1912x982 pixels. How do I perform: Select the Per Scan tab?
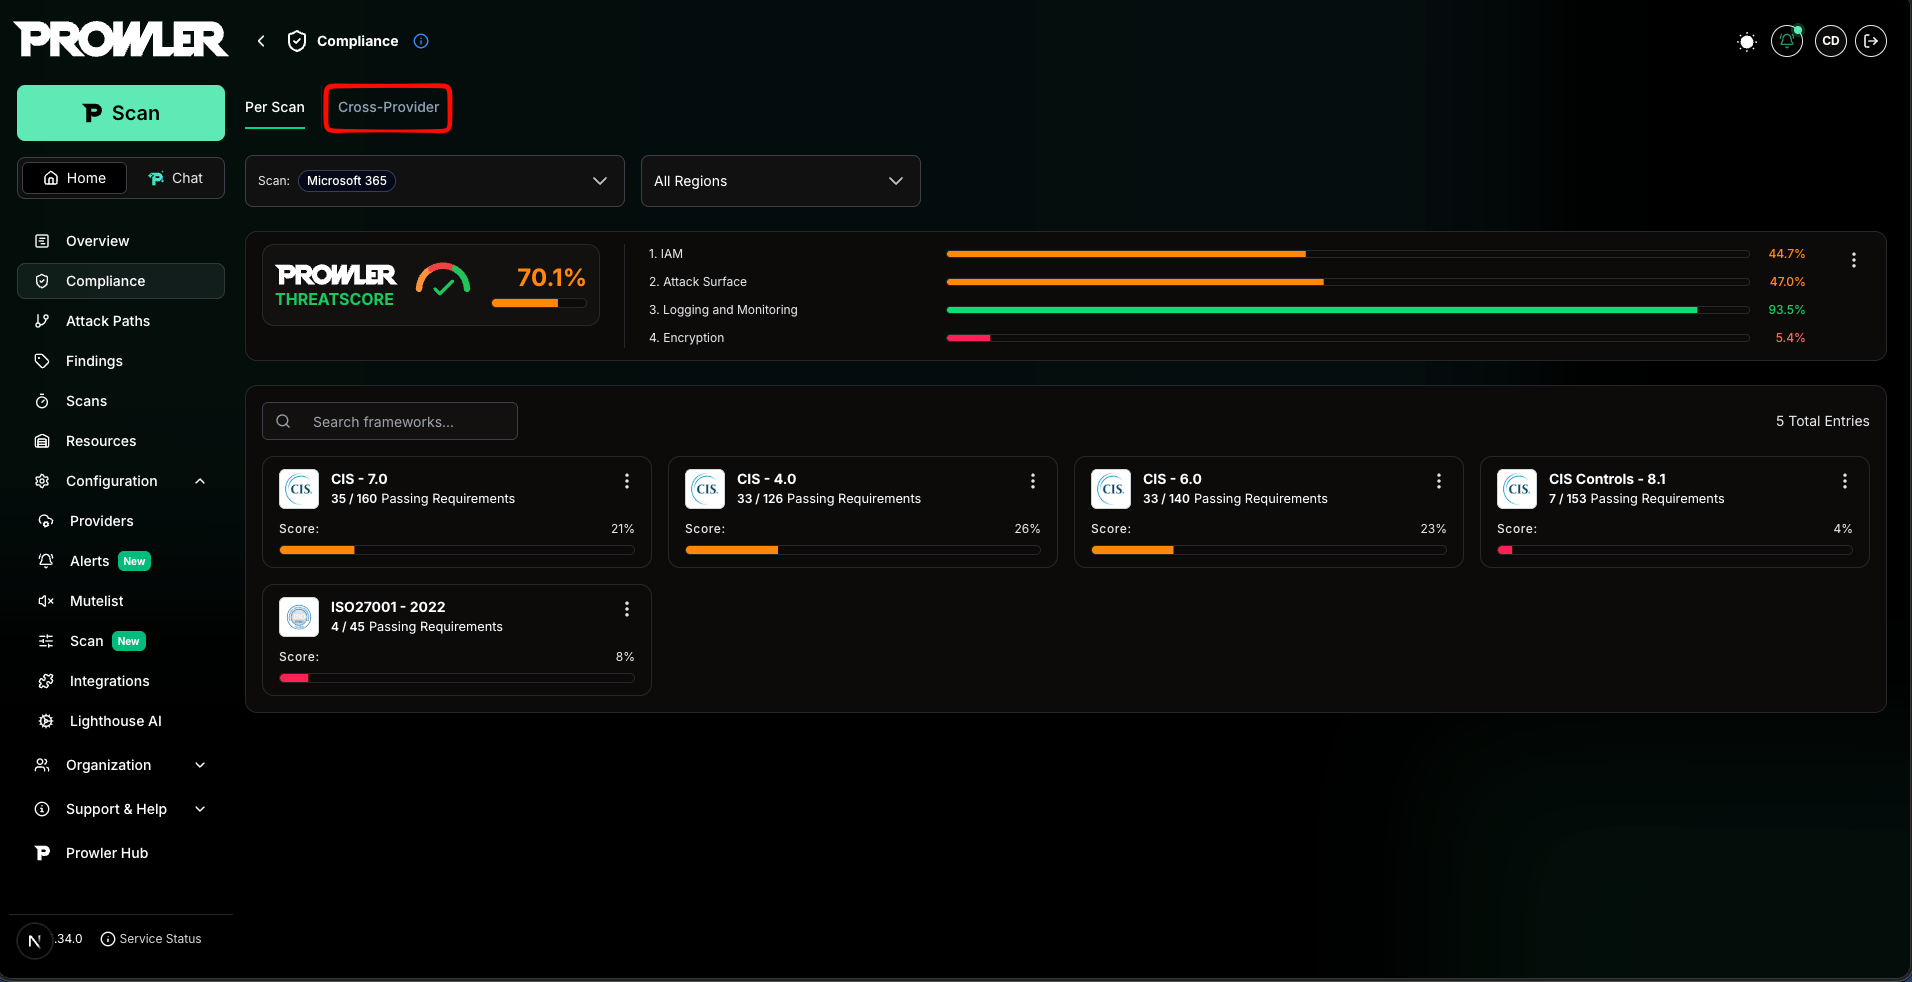click(x=275, y=107)
